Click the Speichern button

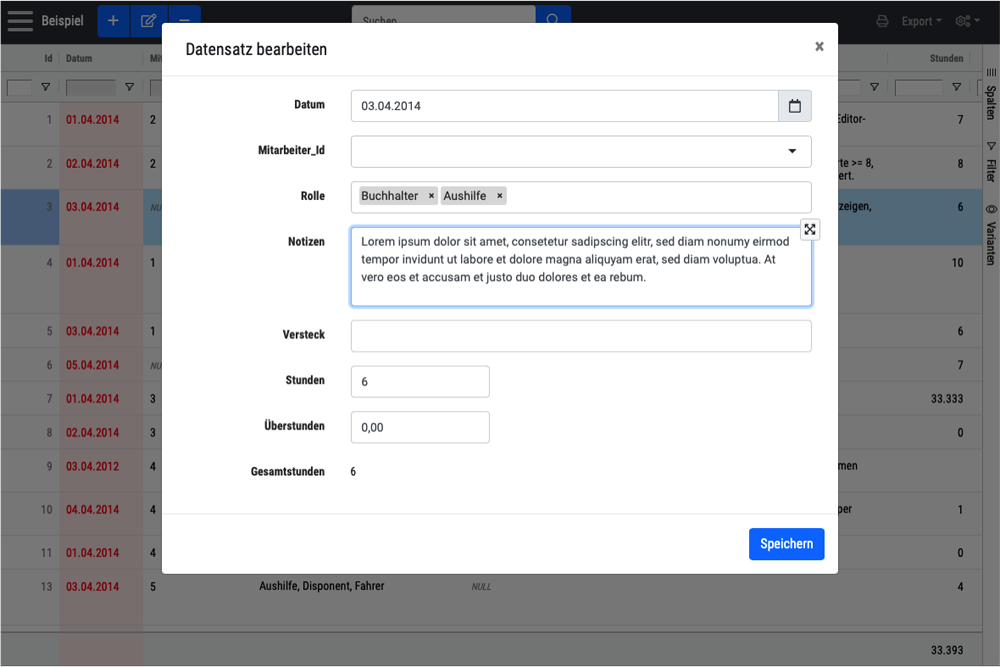786,544
